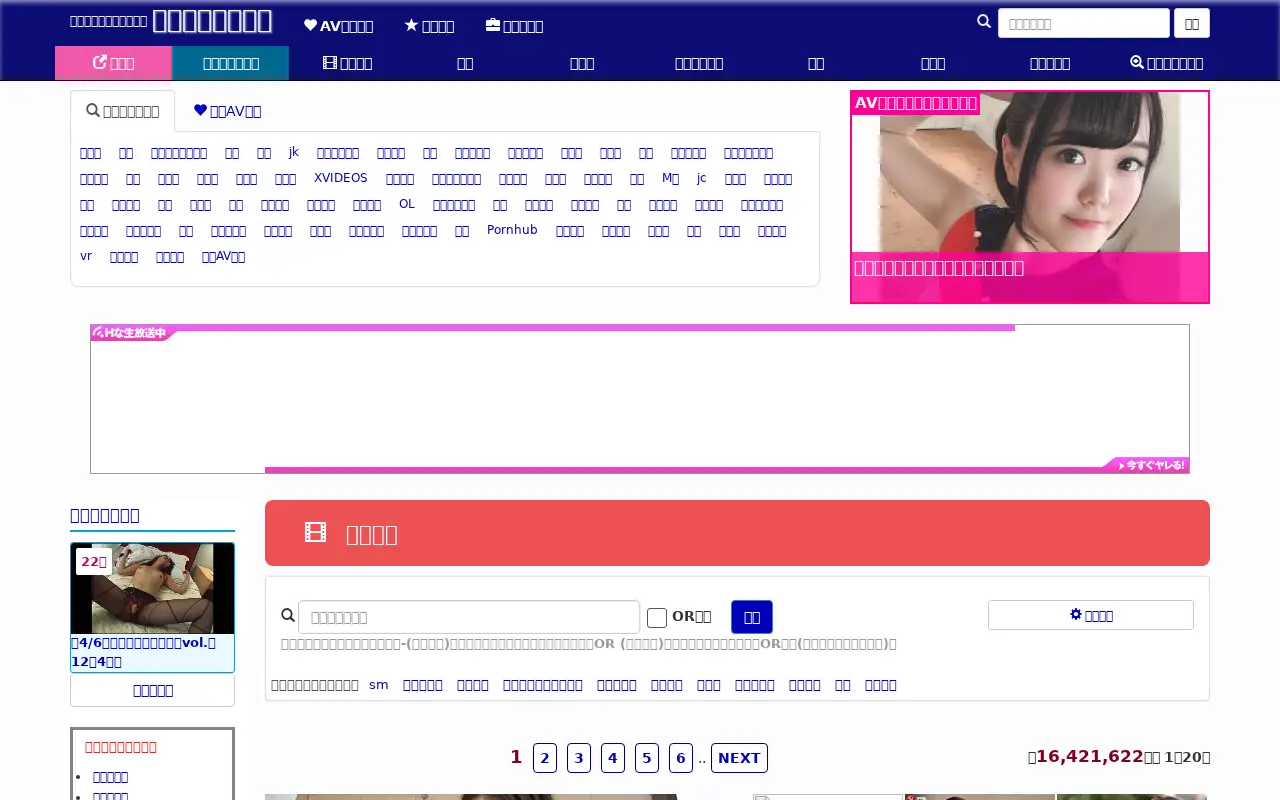Viewport: 1280px width, 800px height.
Task: Open the vr keyword link
Action: tap(86, 256)
